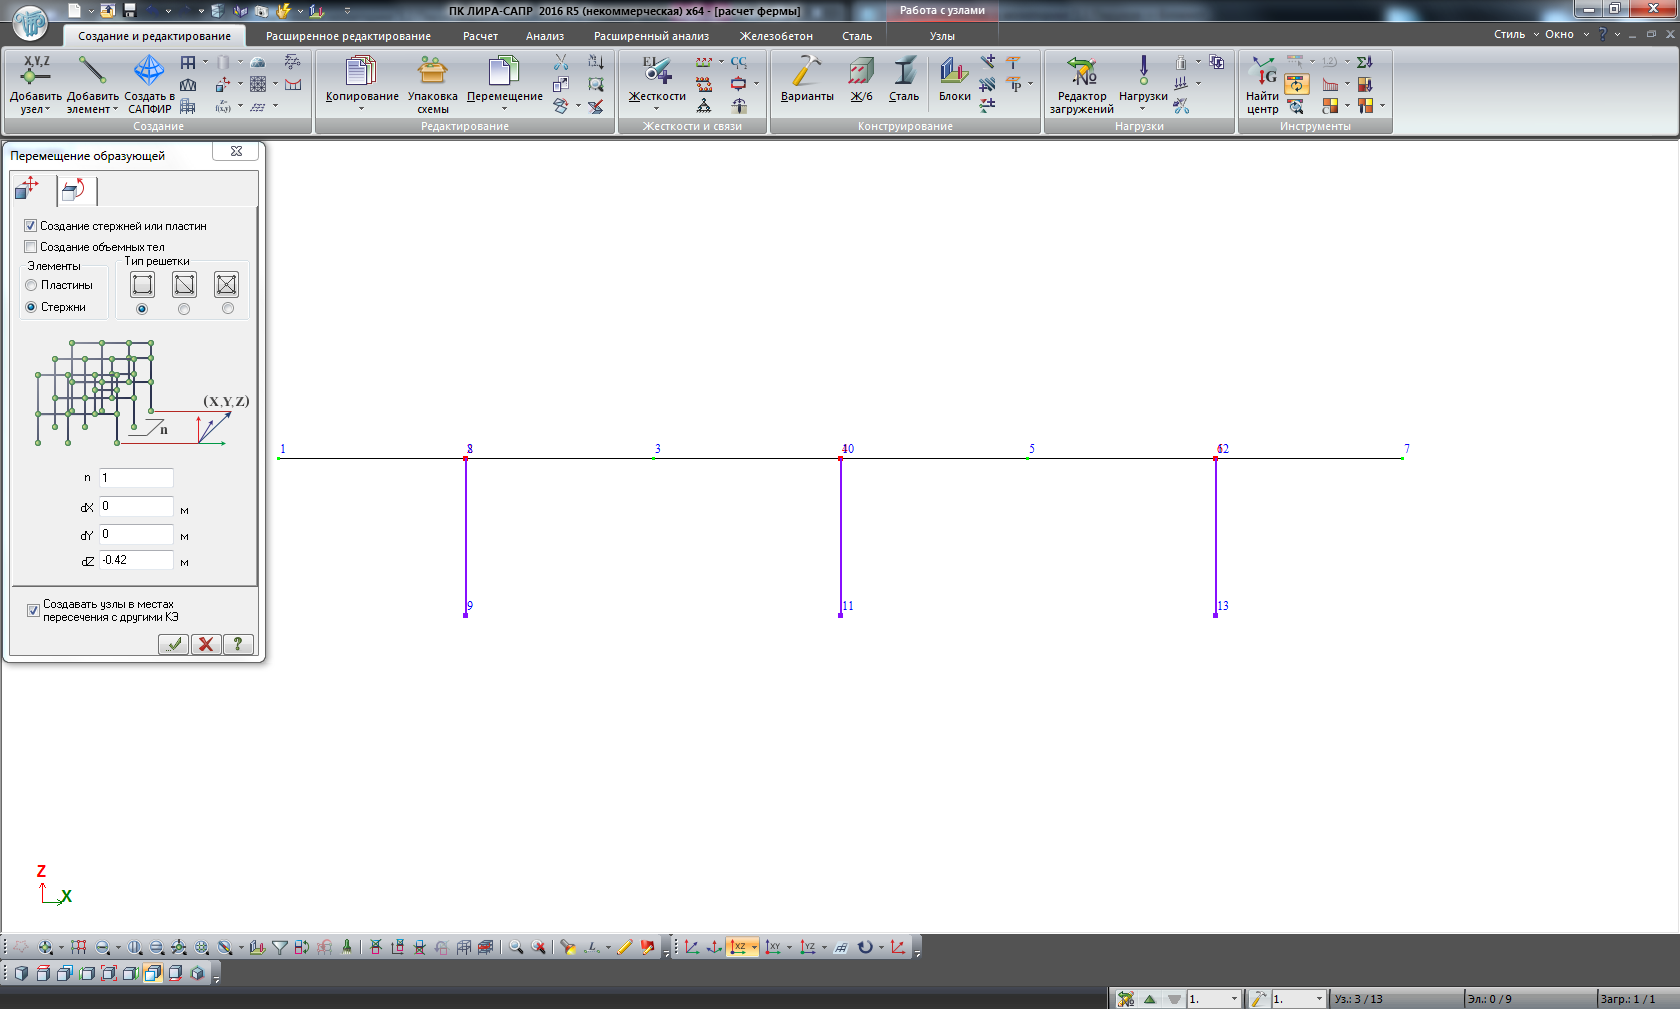
Task: Expand the Добавить элемент dropdown arrow
Action: (x=115, y=110)
